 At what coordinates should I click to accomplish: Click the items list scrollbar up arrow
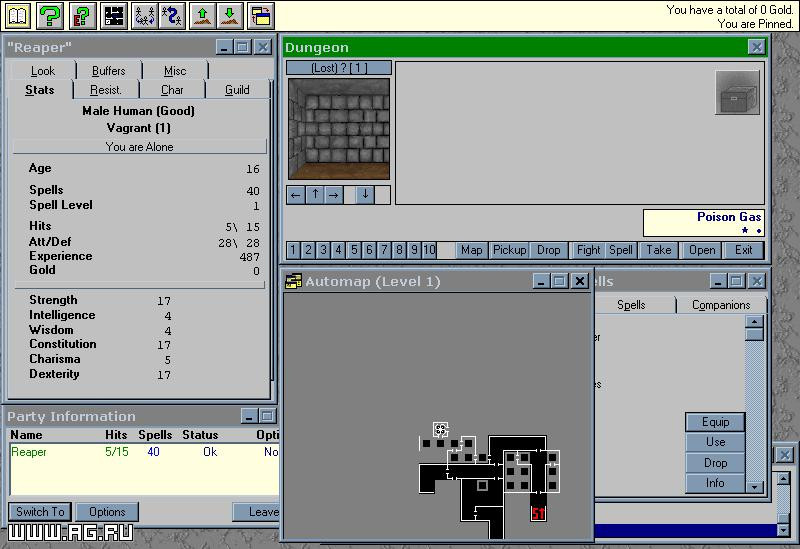[754, 321]
